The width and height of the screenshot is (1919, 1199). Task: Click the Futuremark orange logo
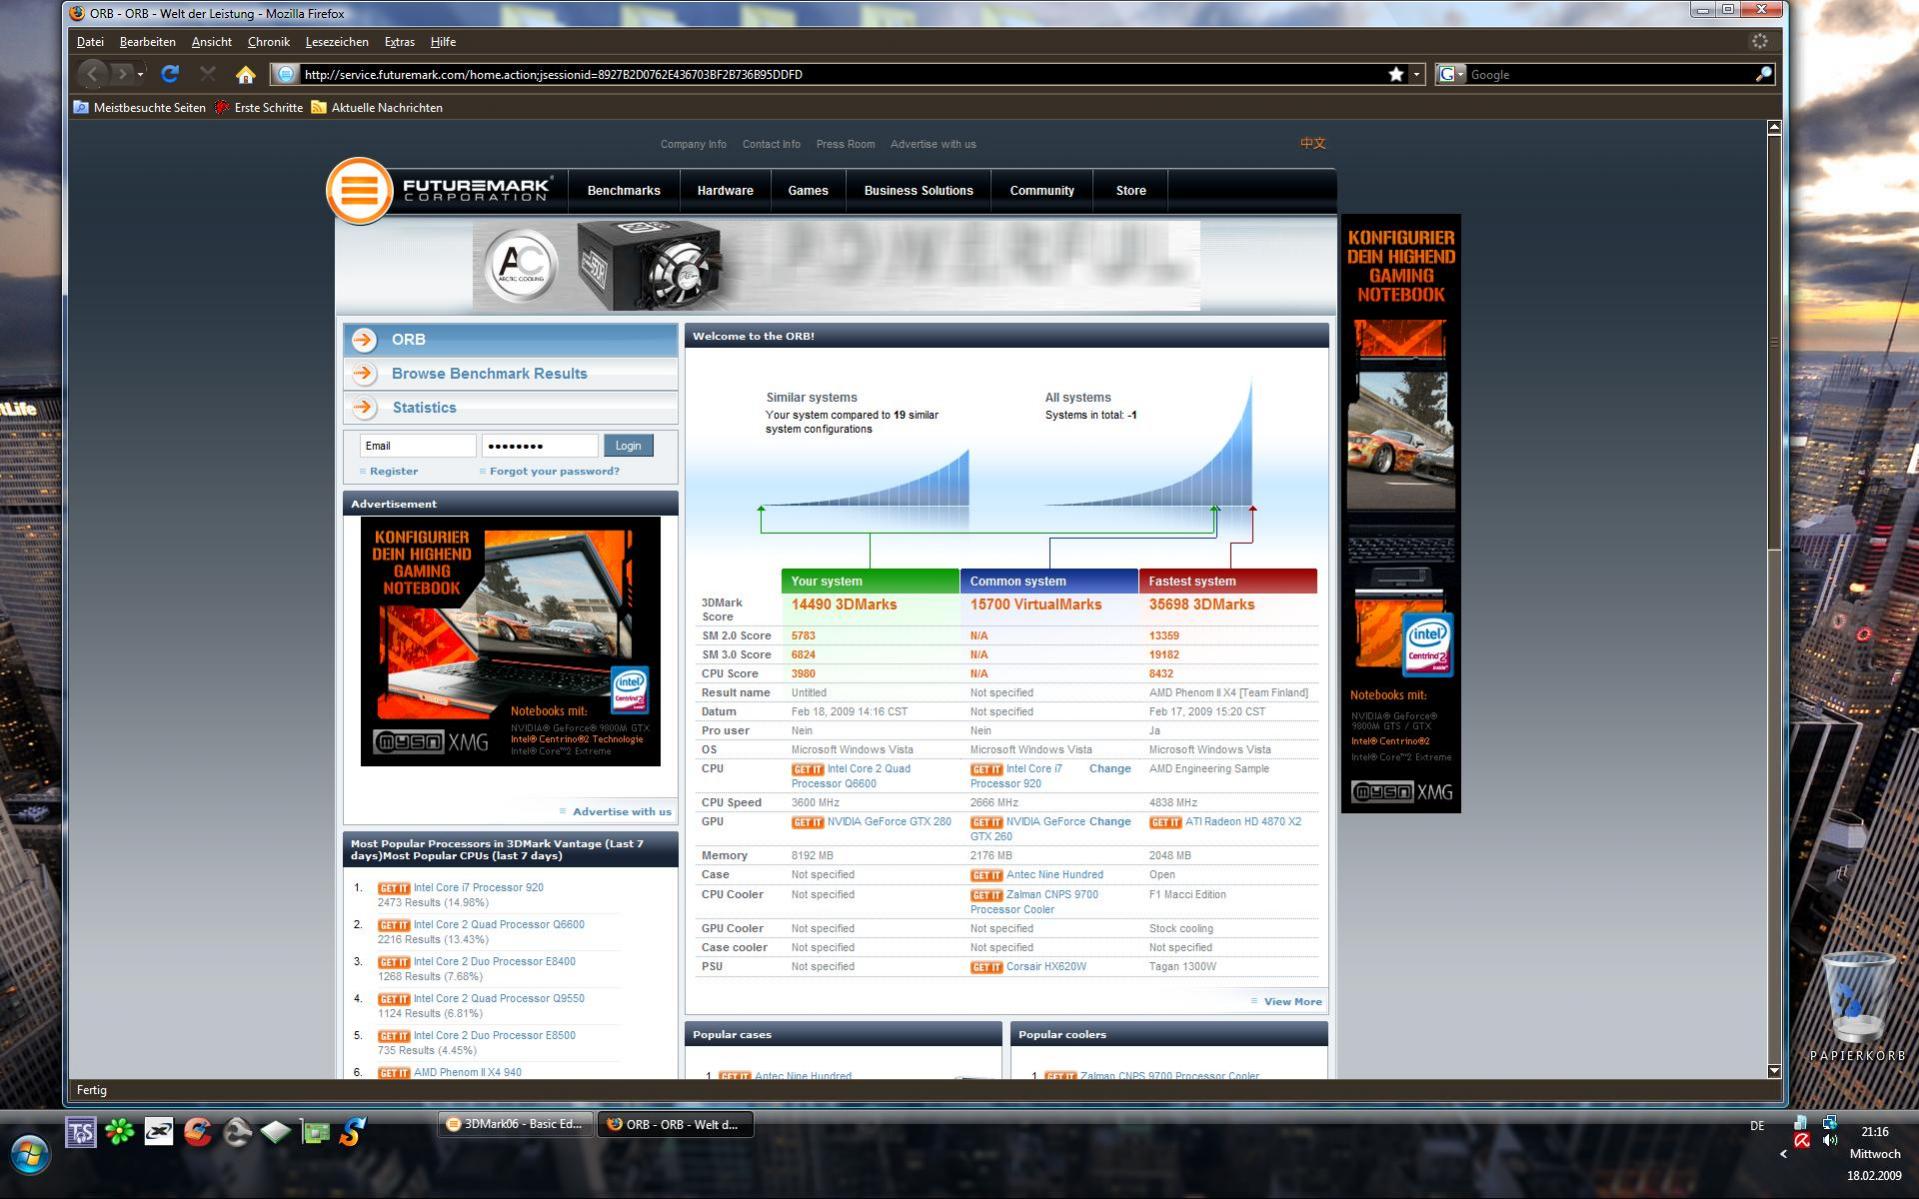360,190
